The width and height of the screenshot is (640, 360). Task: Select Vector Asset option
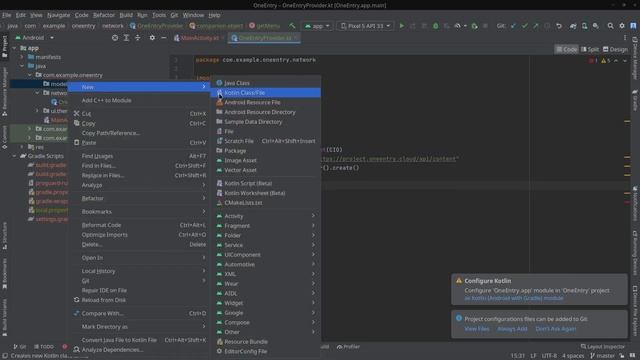[x=265, y=170]
